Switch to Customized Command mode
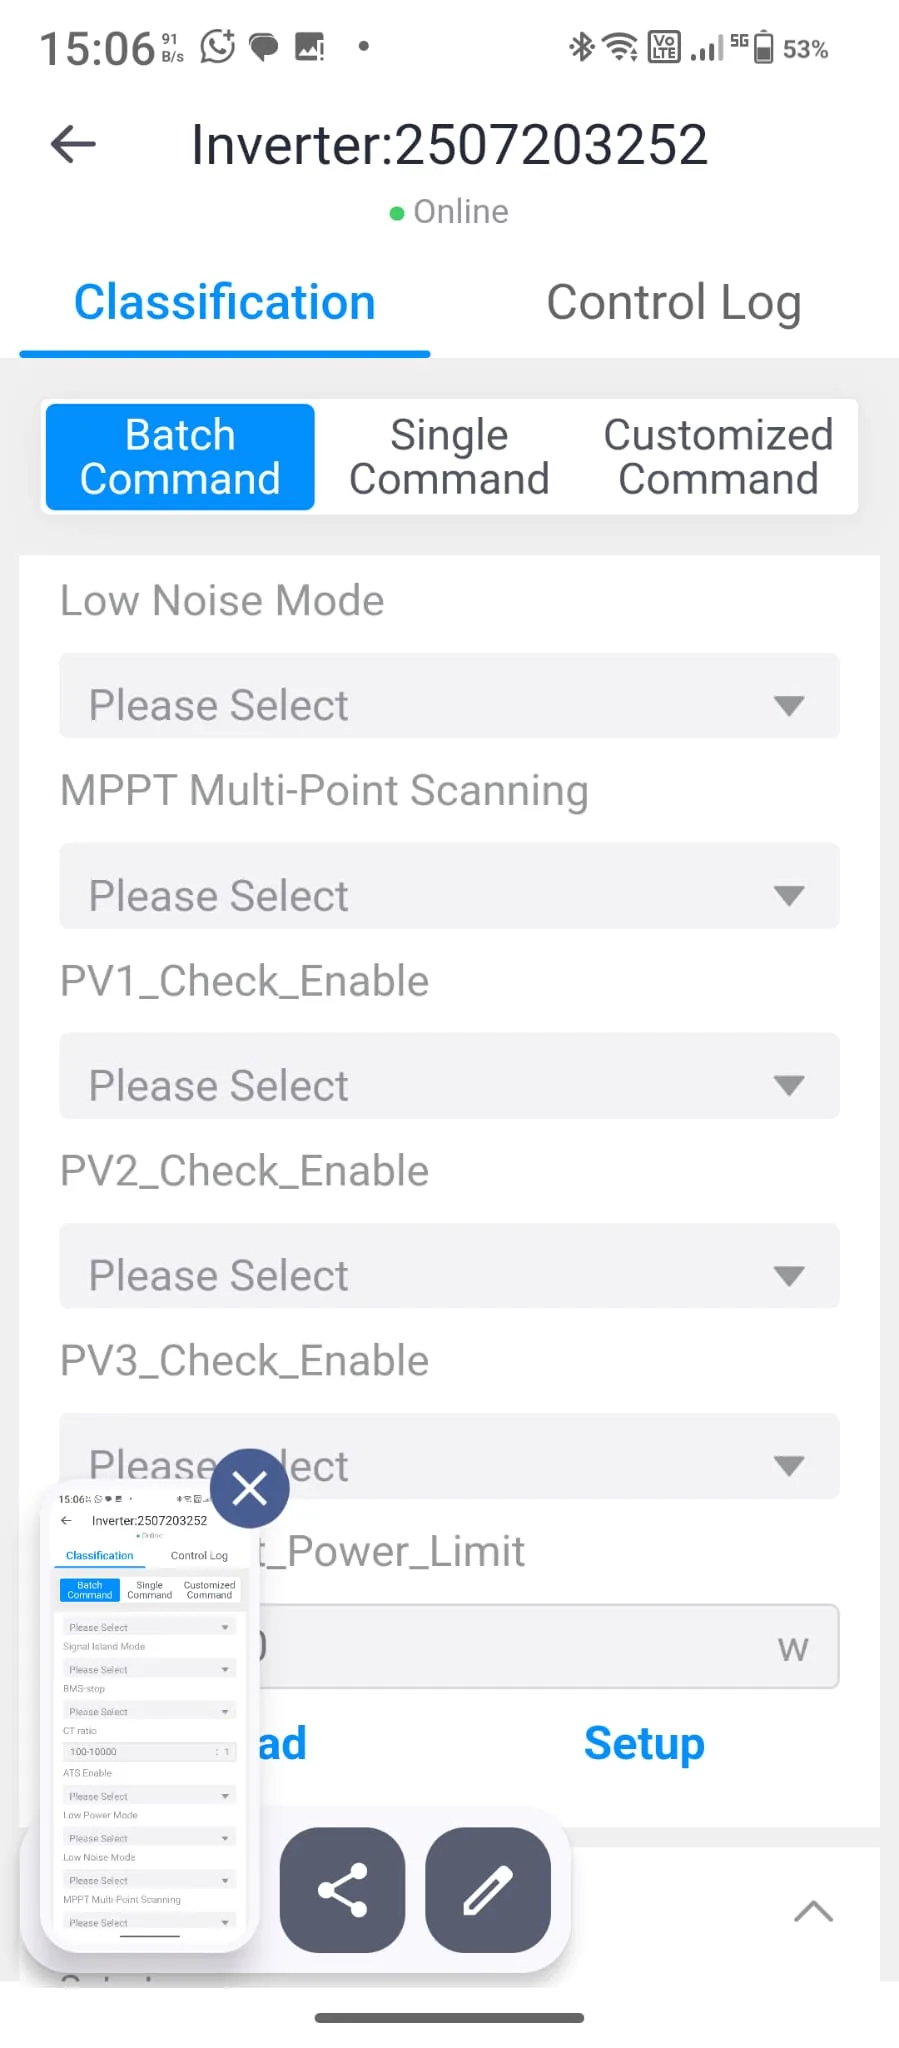 tap(718, 457)
